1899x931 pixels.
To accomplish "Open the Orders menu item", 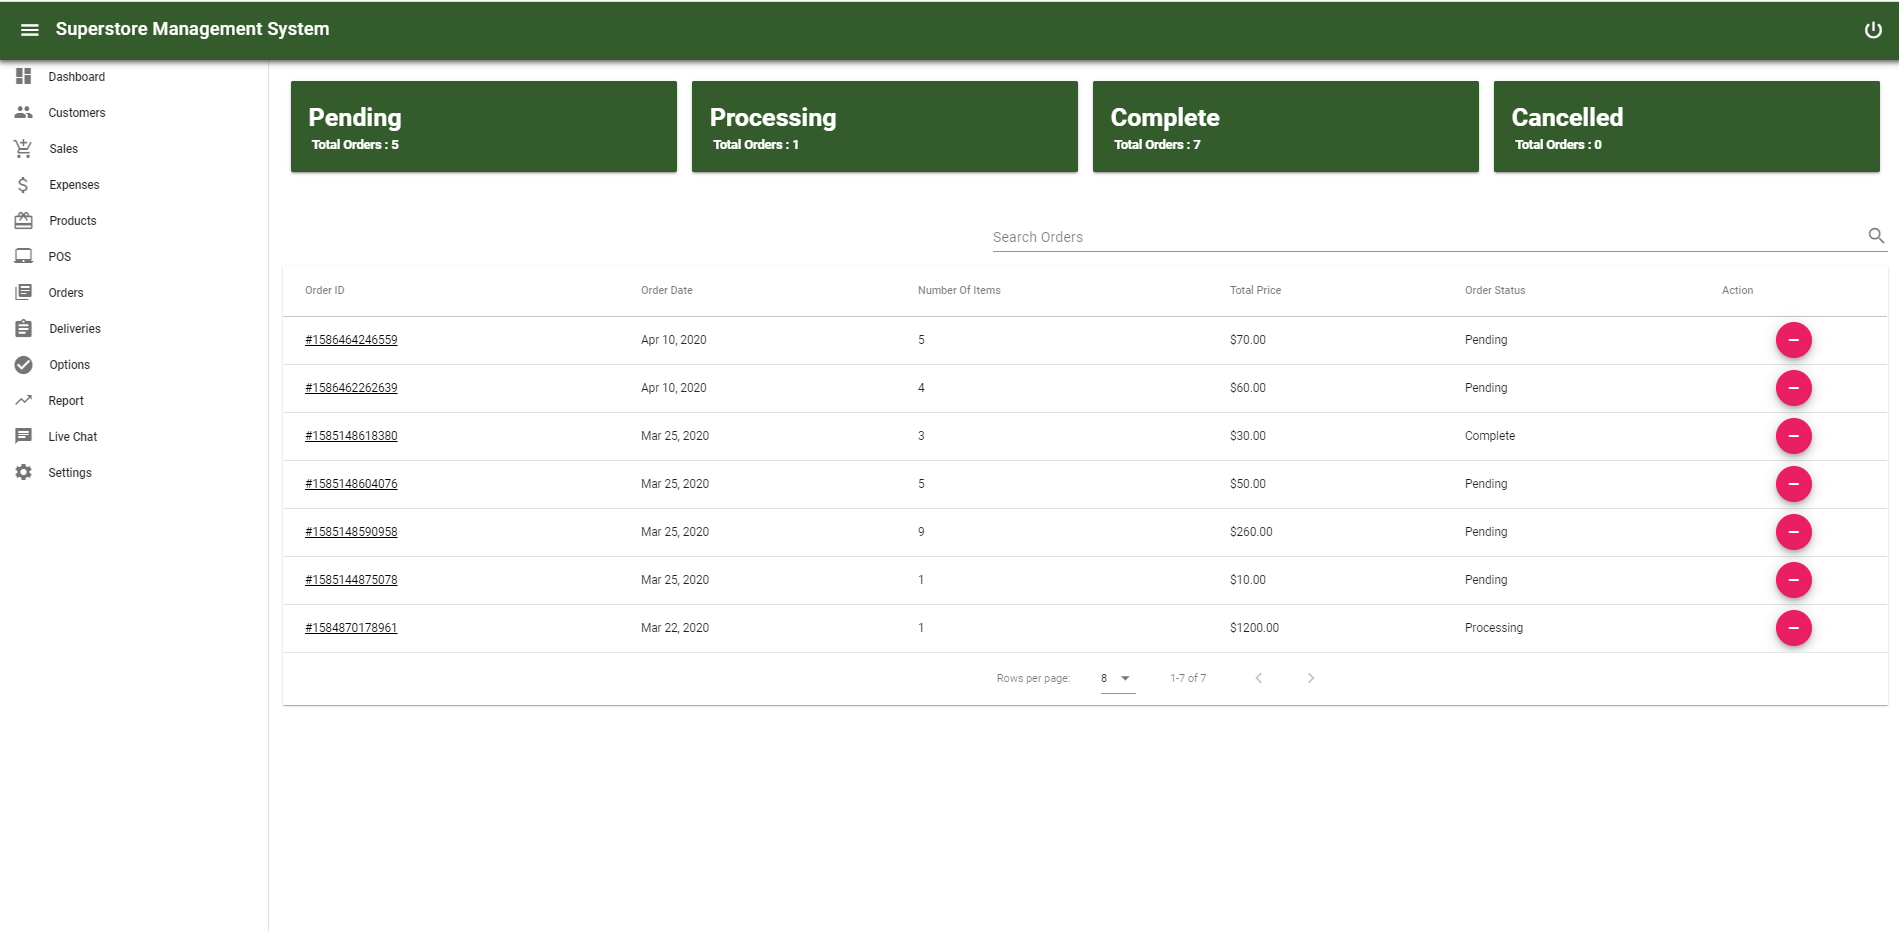I will (x=65, y=292).
